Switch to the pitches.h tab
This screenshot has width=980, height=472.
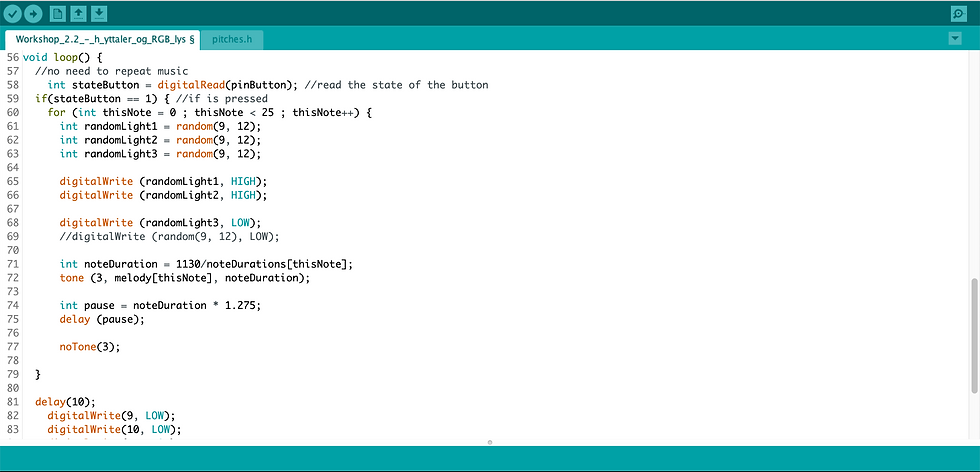232,39
